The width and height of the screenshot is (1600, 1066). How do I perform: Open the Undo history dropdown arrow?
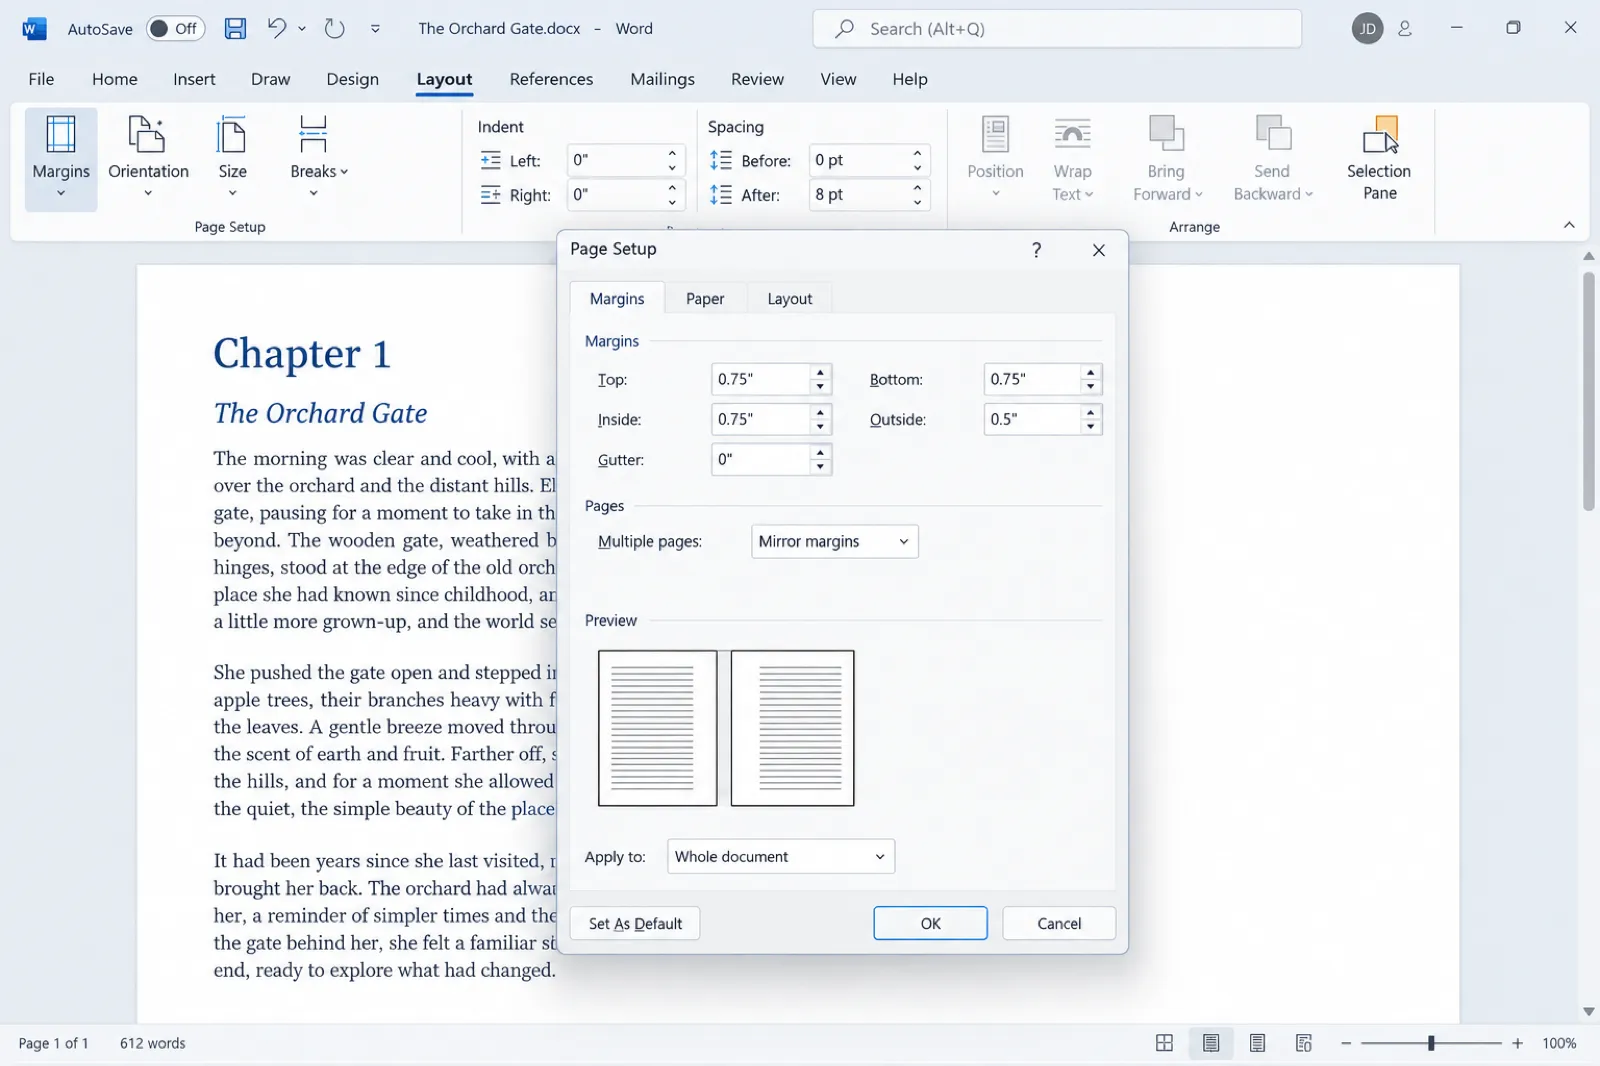coord(302,29)
